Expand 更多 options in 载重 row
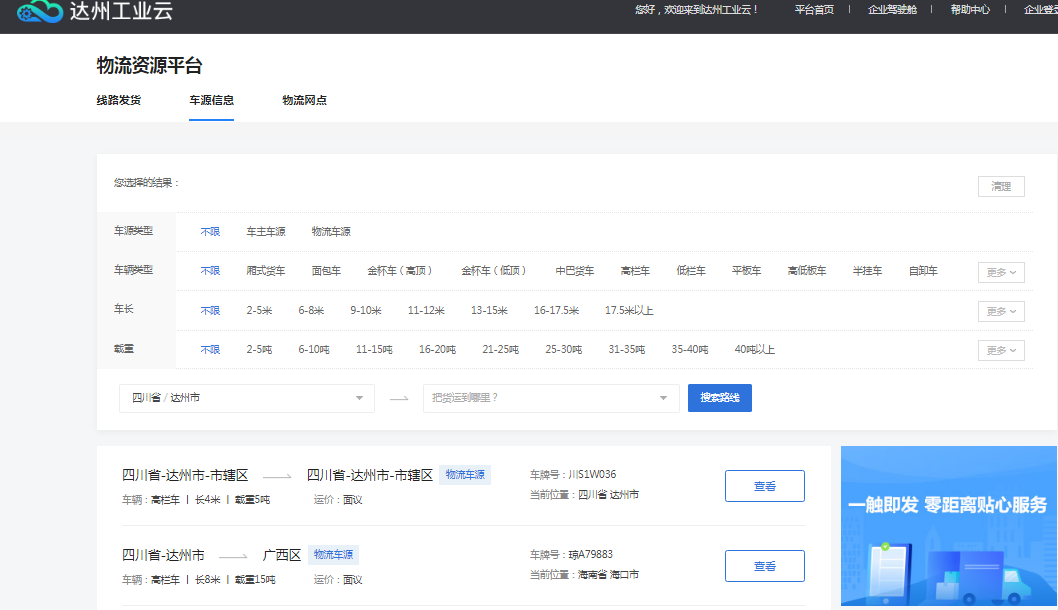This screenshot has width=1058, height=610. click(1000, 350)
